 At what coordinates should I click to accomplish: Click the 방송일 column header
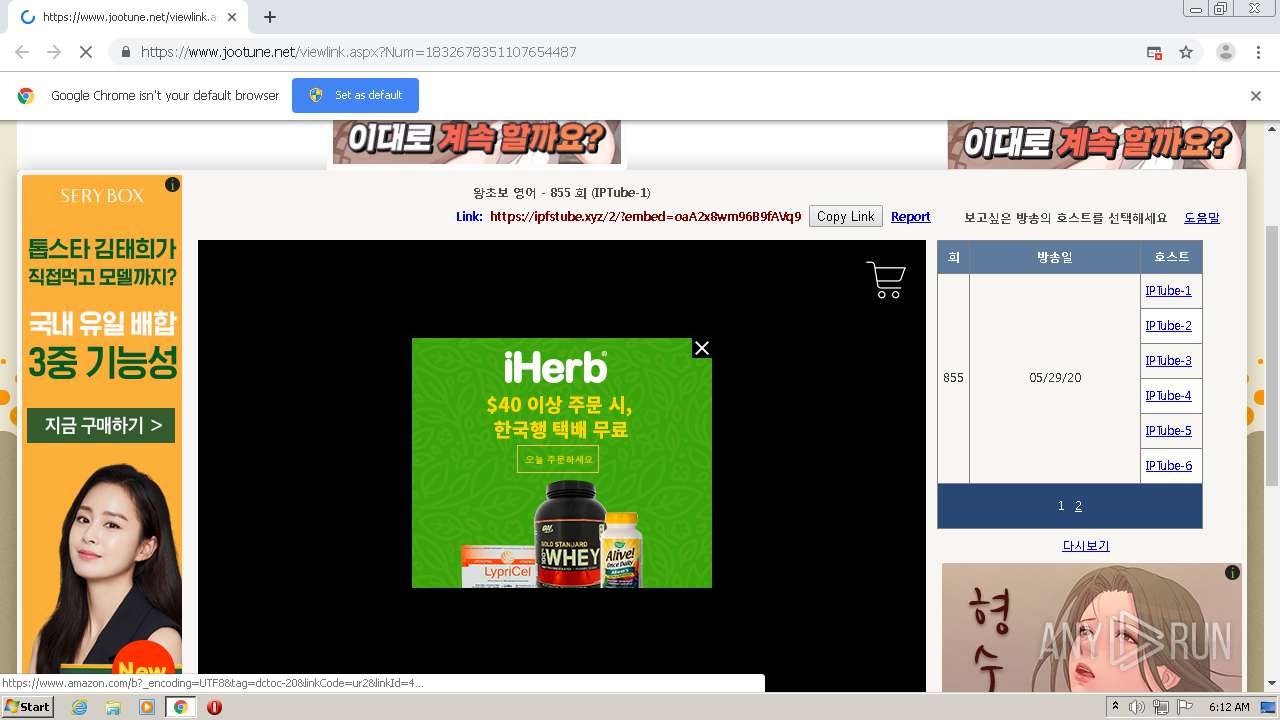[1055, 257]
